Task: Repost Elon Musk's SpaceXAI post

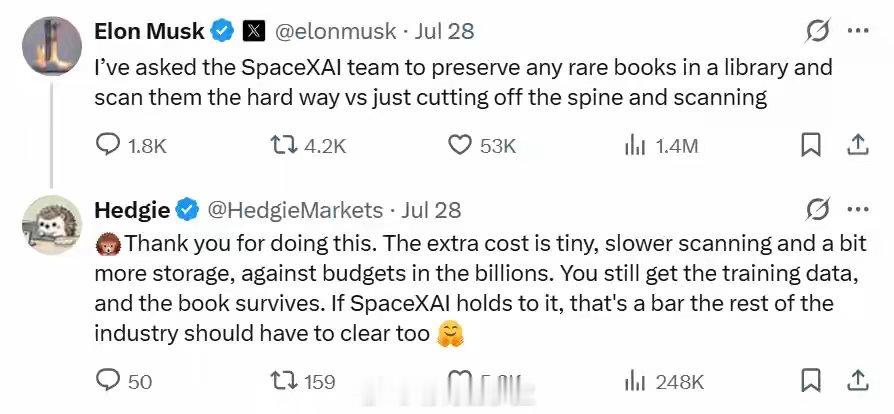Action: pyautogui.click(x=307, y=146)
